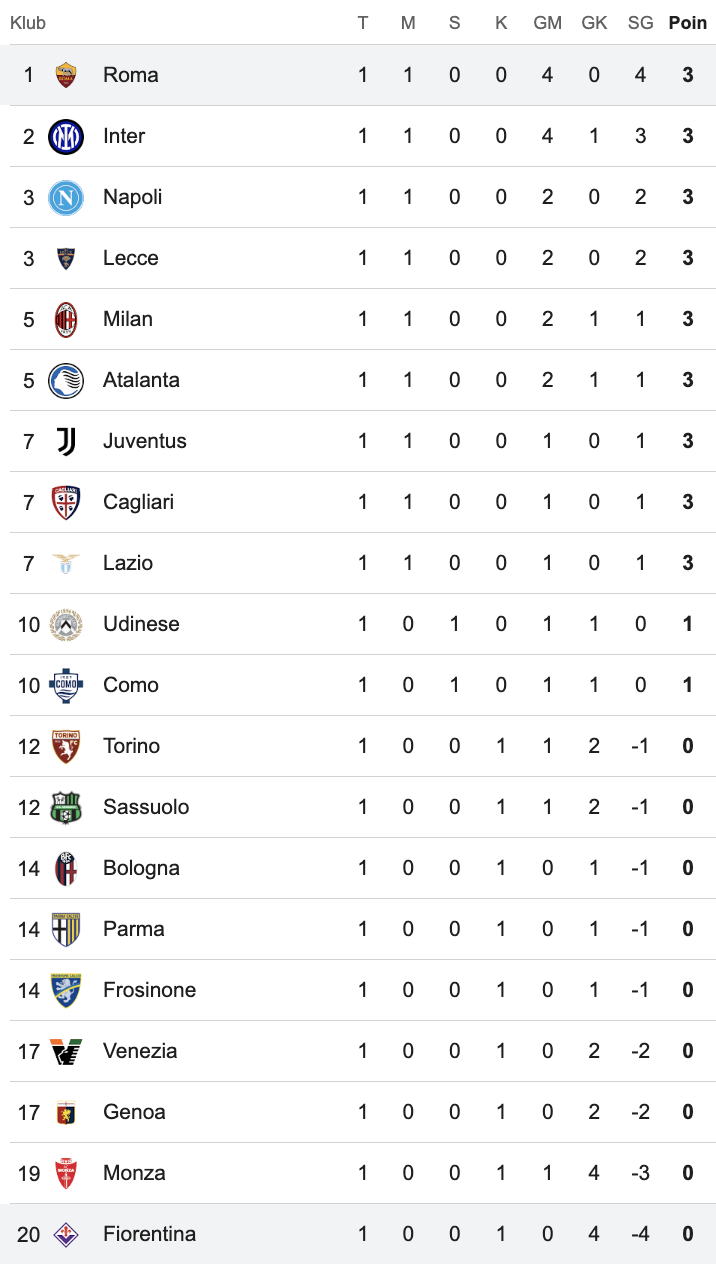Click the Inter club logo

(x=66, y=136)
